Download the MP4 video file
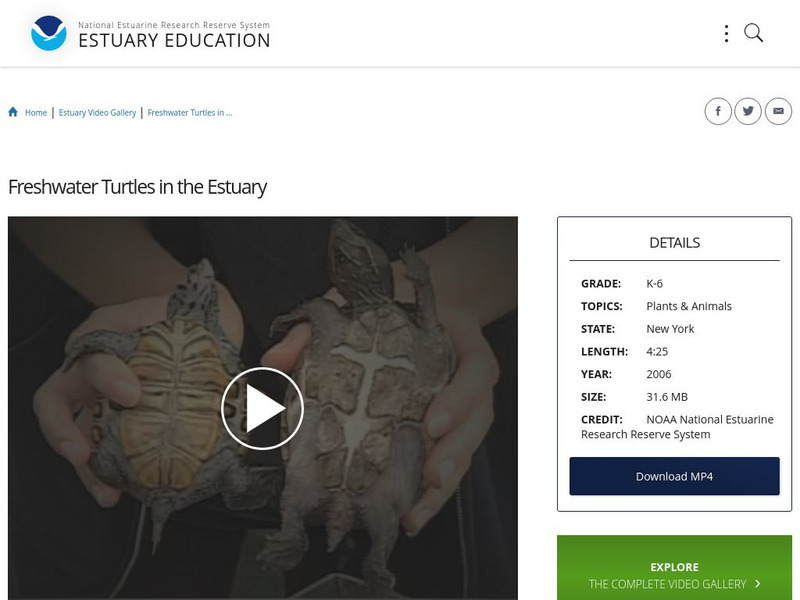This screenshot has width=800, height=600. point(674,477)
